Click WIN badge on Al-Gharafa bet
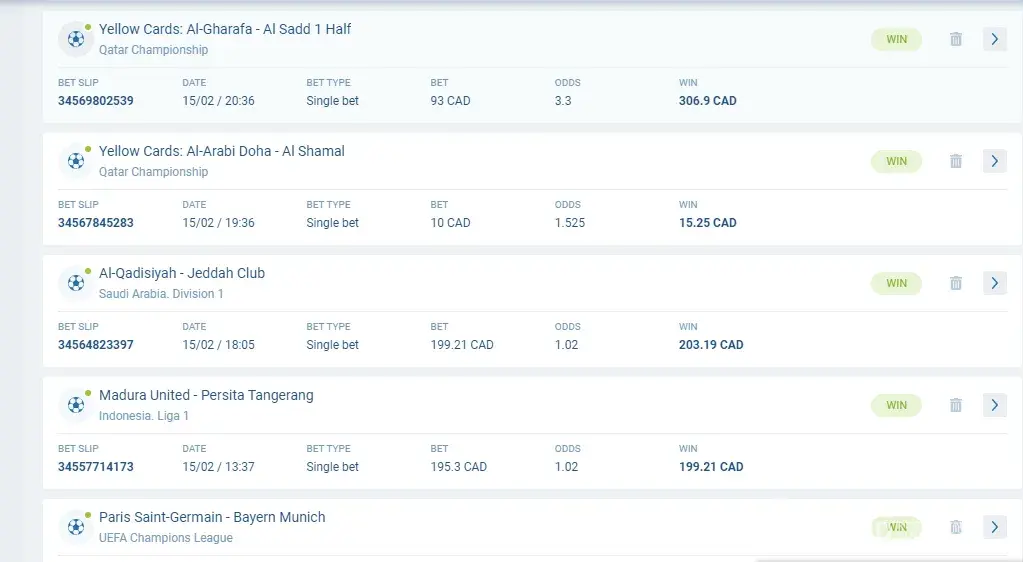This screenshot has height=562, width=1023. pyautogui.click(x=896, y=39)
